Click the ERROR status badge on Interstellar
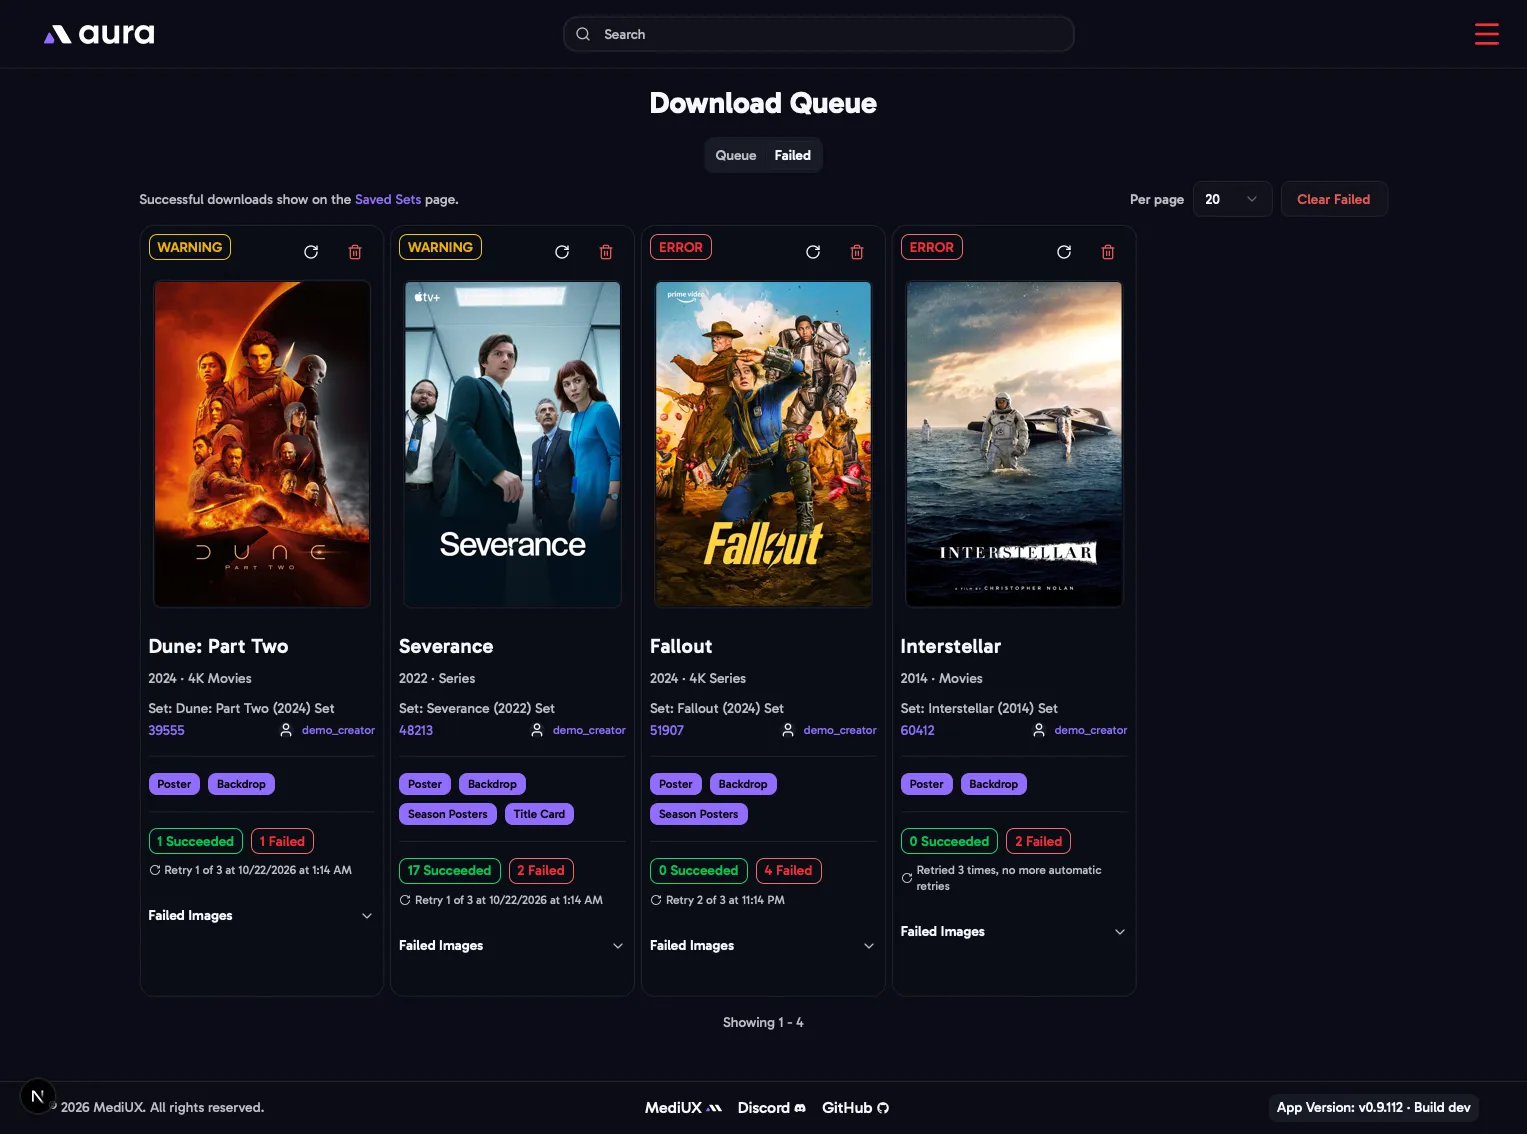Screen dimensions: 1527x1134 932,247
